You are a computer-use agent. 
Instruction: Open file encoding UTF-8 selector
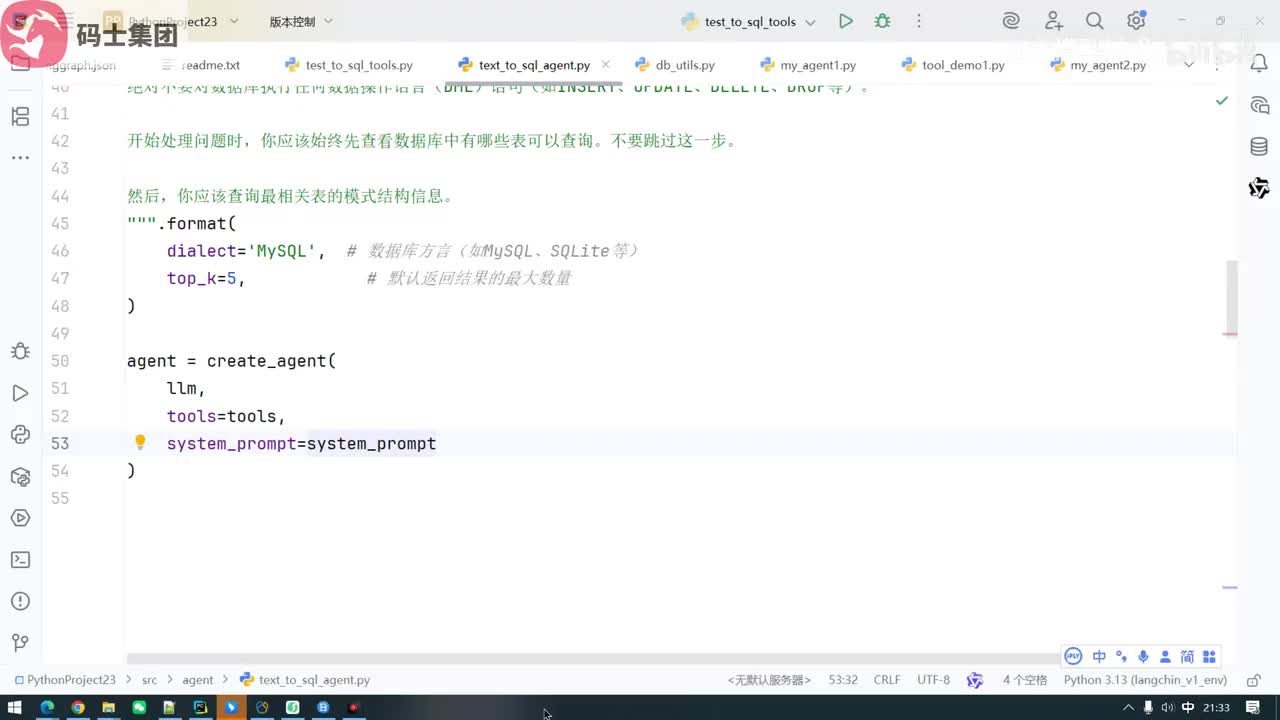coord(933,680)
